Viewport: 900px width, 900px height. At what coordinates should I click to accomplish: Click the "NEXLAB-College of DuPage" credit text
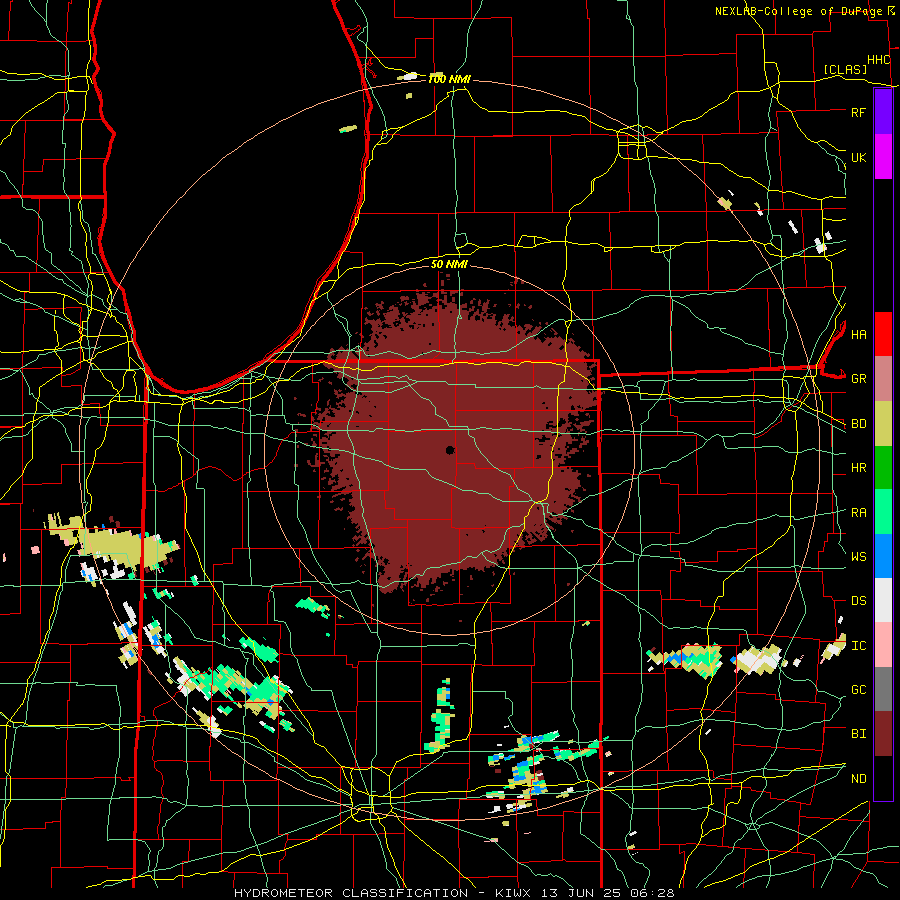click(x=798, y=11)
